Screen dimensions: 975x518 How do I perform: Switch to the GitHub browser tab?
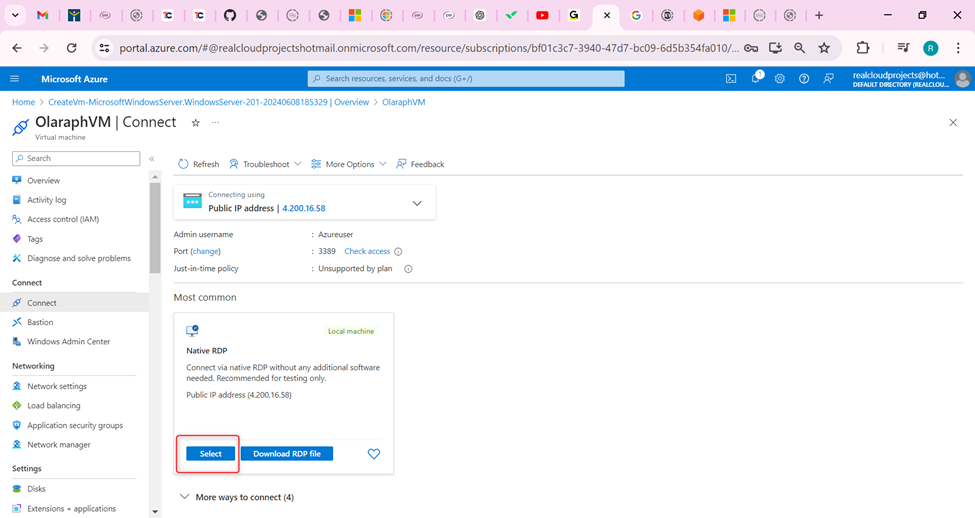[230, 15]
